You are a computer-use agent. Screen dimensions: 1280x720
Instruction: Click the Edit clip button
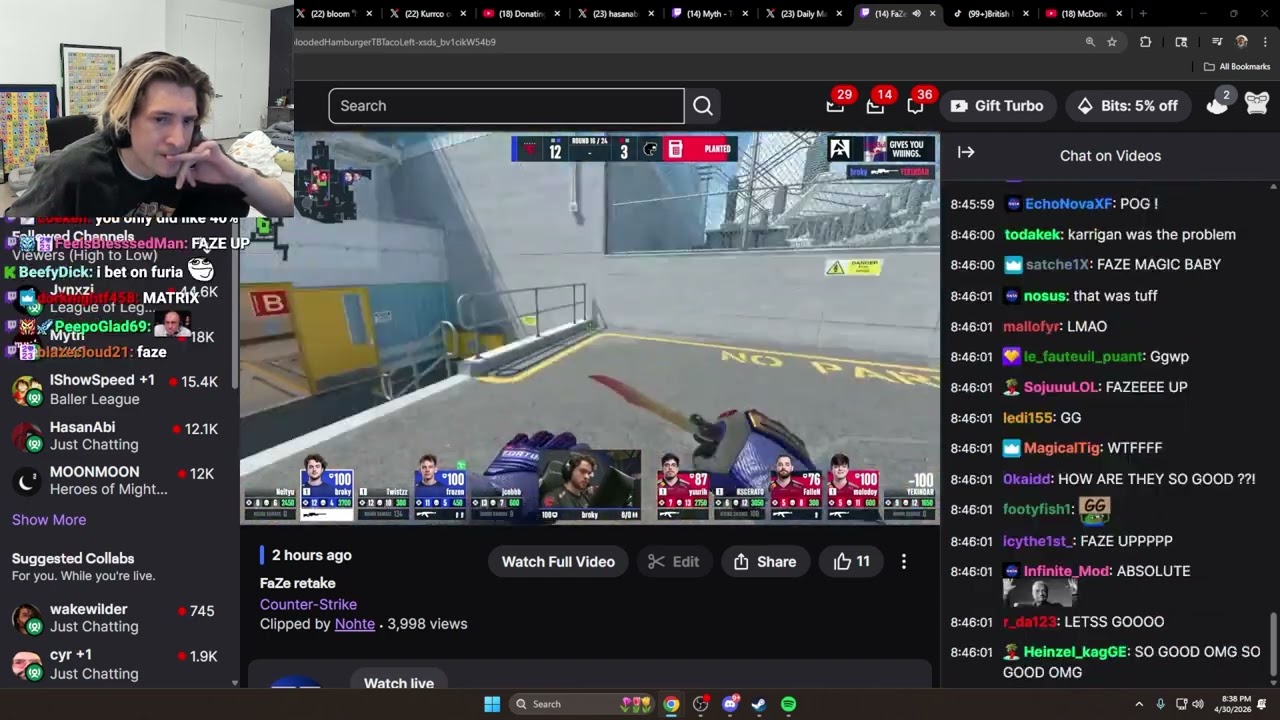click(x=674, y=562)
